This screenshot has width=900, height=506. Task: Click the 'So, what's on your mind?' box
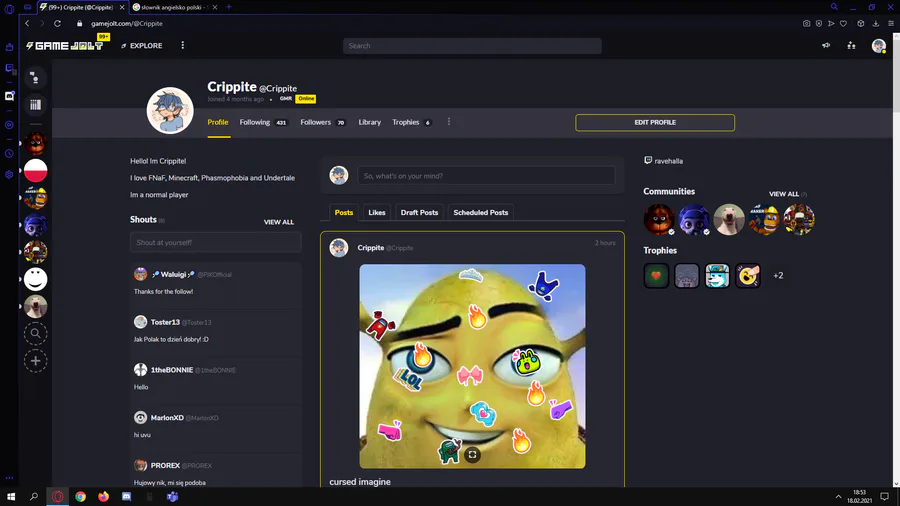coord(486,176)
